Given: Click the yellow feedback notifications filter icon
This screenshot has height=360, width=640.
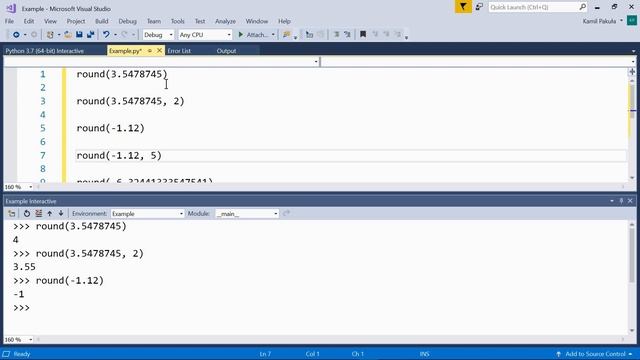Looking at the screenshot, I should pyautogui.click(x=463, y=7).
